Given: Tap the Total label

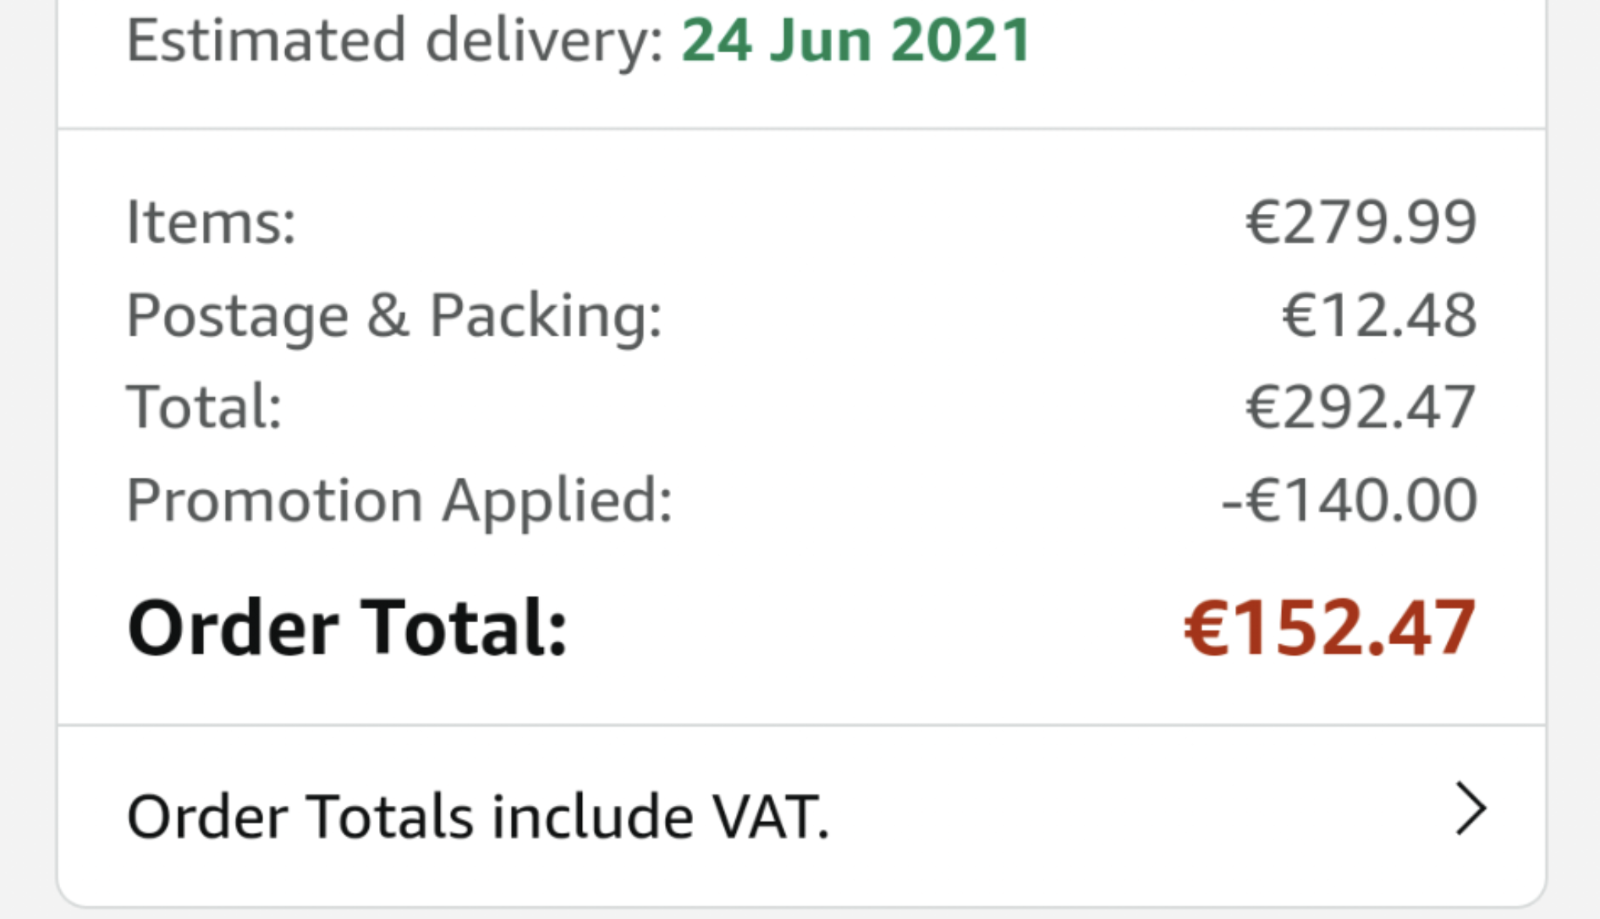Looking at the screenshot, I should (x=205, y=408).
